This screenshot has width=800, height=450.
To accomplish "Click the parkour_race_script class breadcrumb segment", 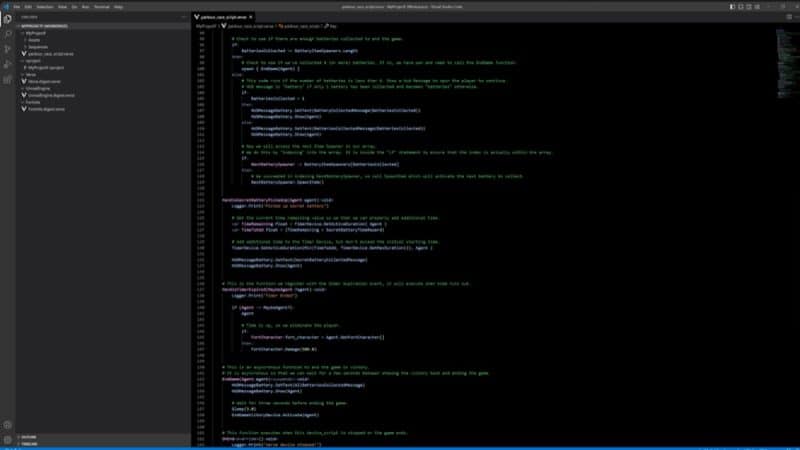I will (x=299, y=26).
